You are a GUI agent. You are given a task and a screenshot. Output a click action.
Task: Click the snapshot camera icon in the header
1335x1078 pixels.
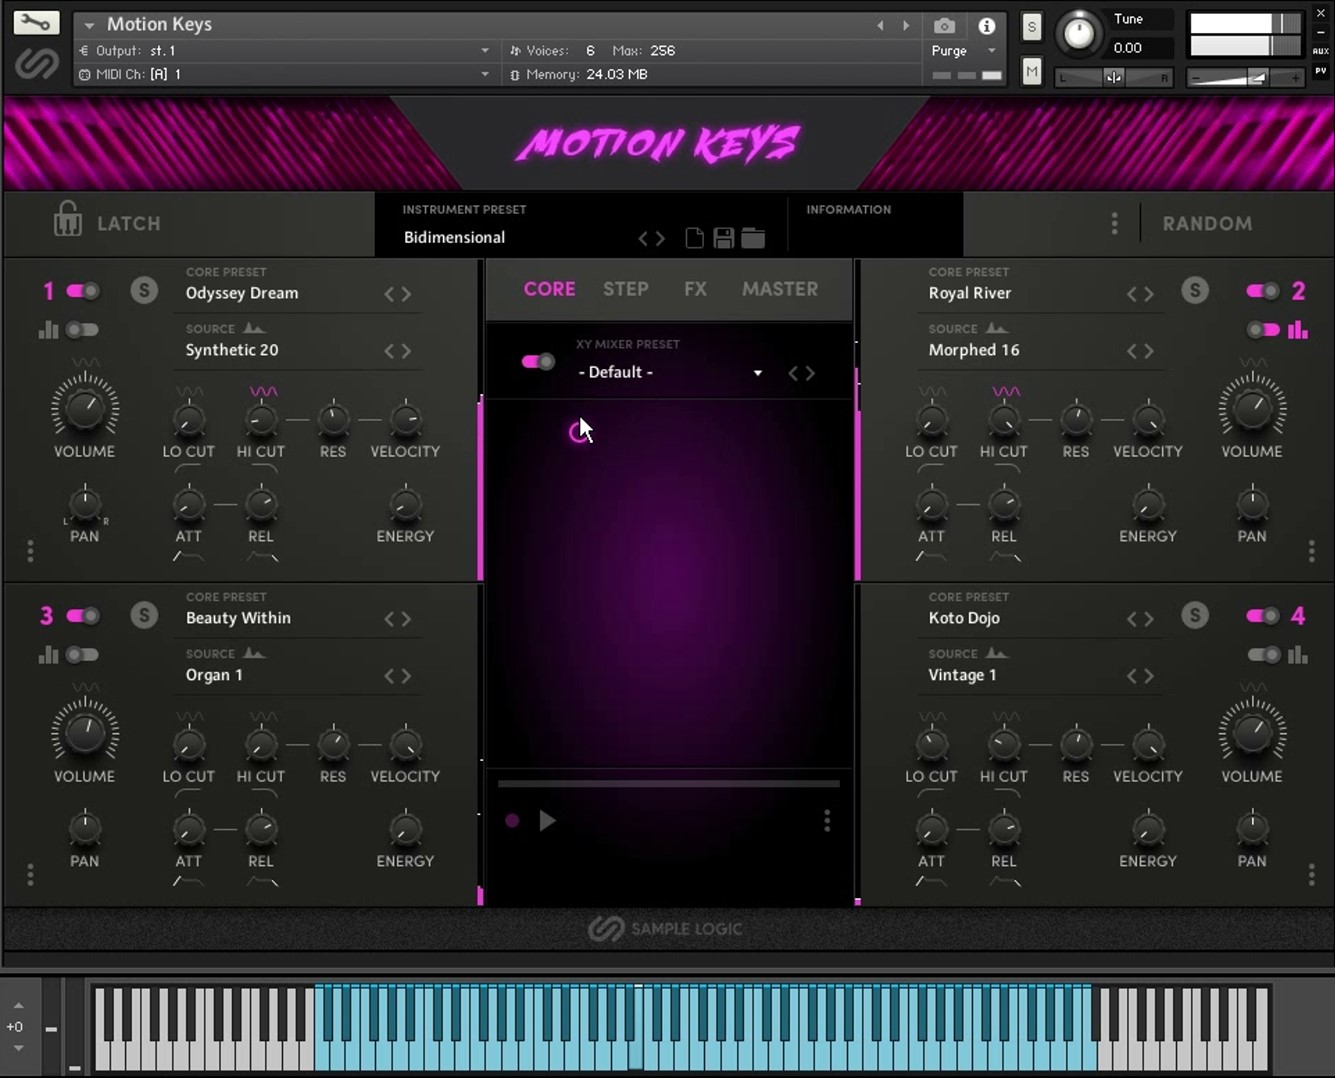coord(943,25)
